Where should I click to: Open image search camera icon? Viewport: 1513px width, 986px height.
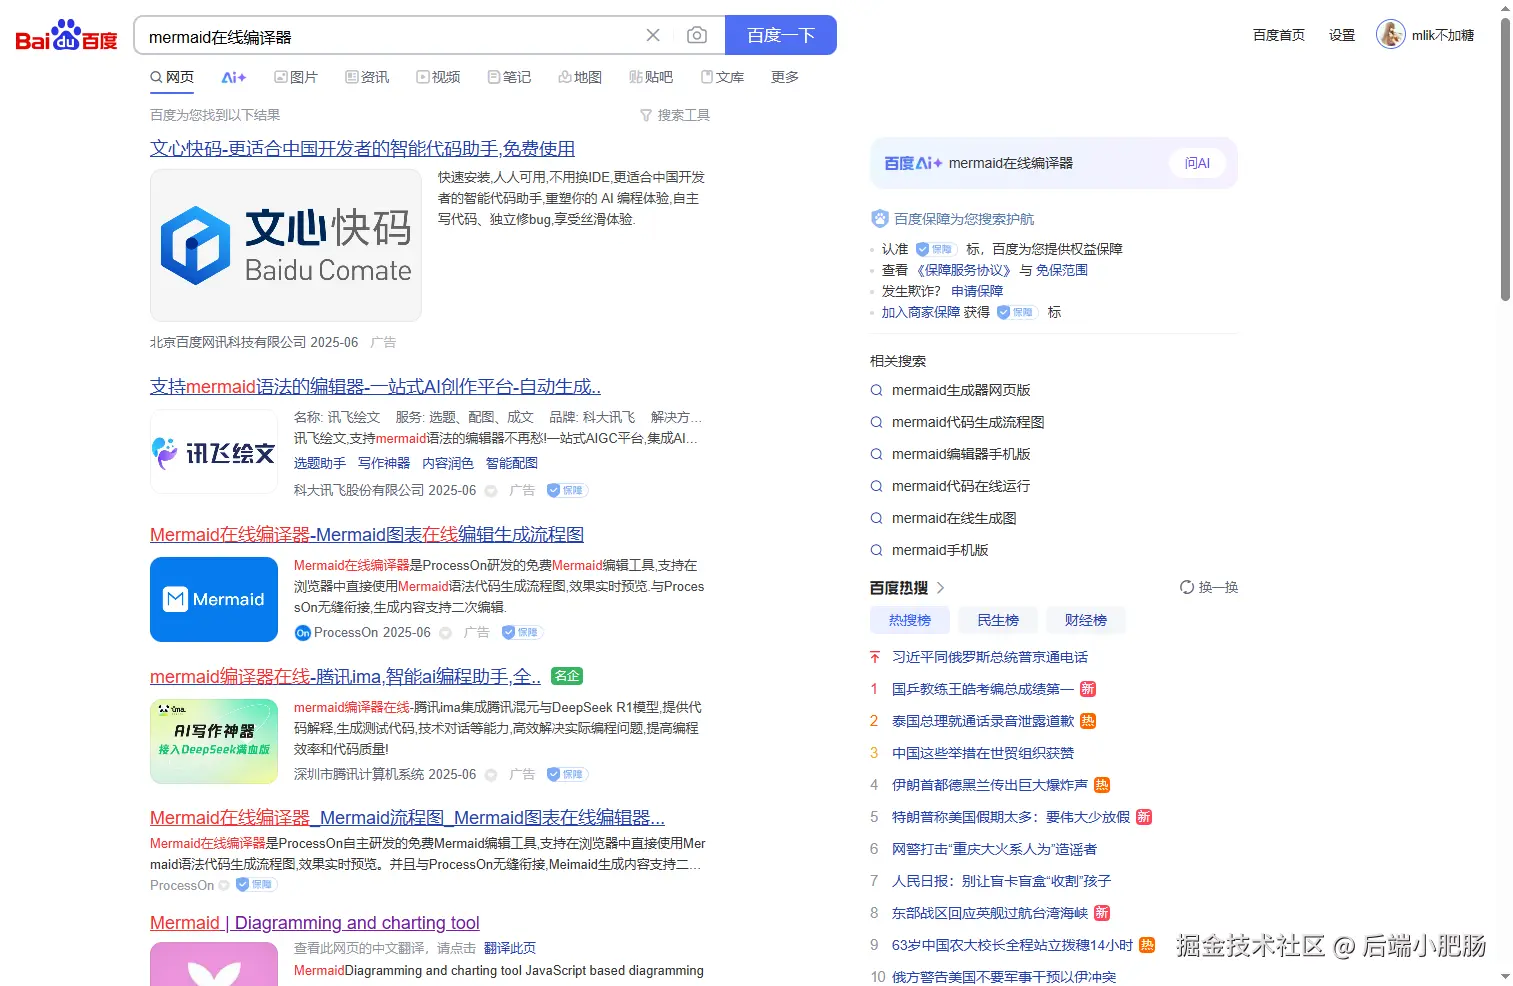[x=697, y=35]
